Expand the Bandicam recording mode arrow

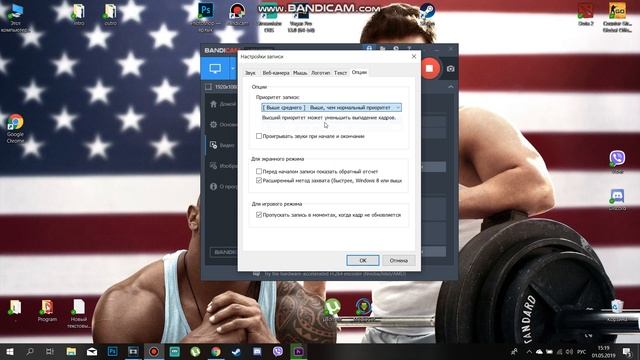[x=233, y=68]
